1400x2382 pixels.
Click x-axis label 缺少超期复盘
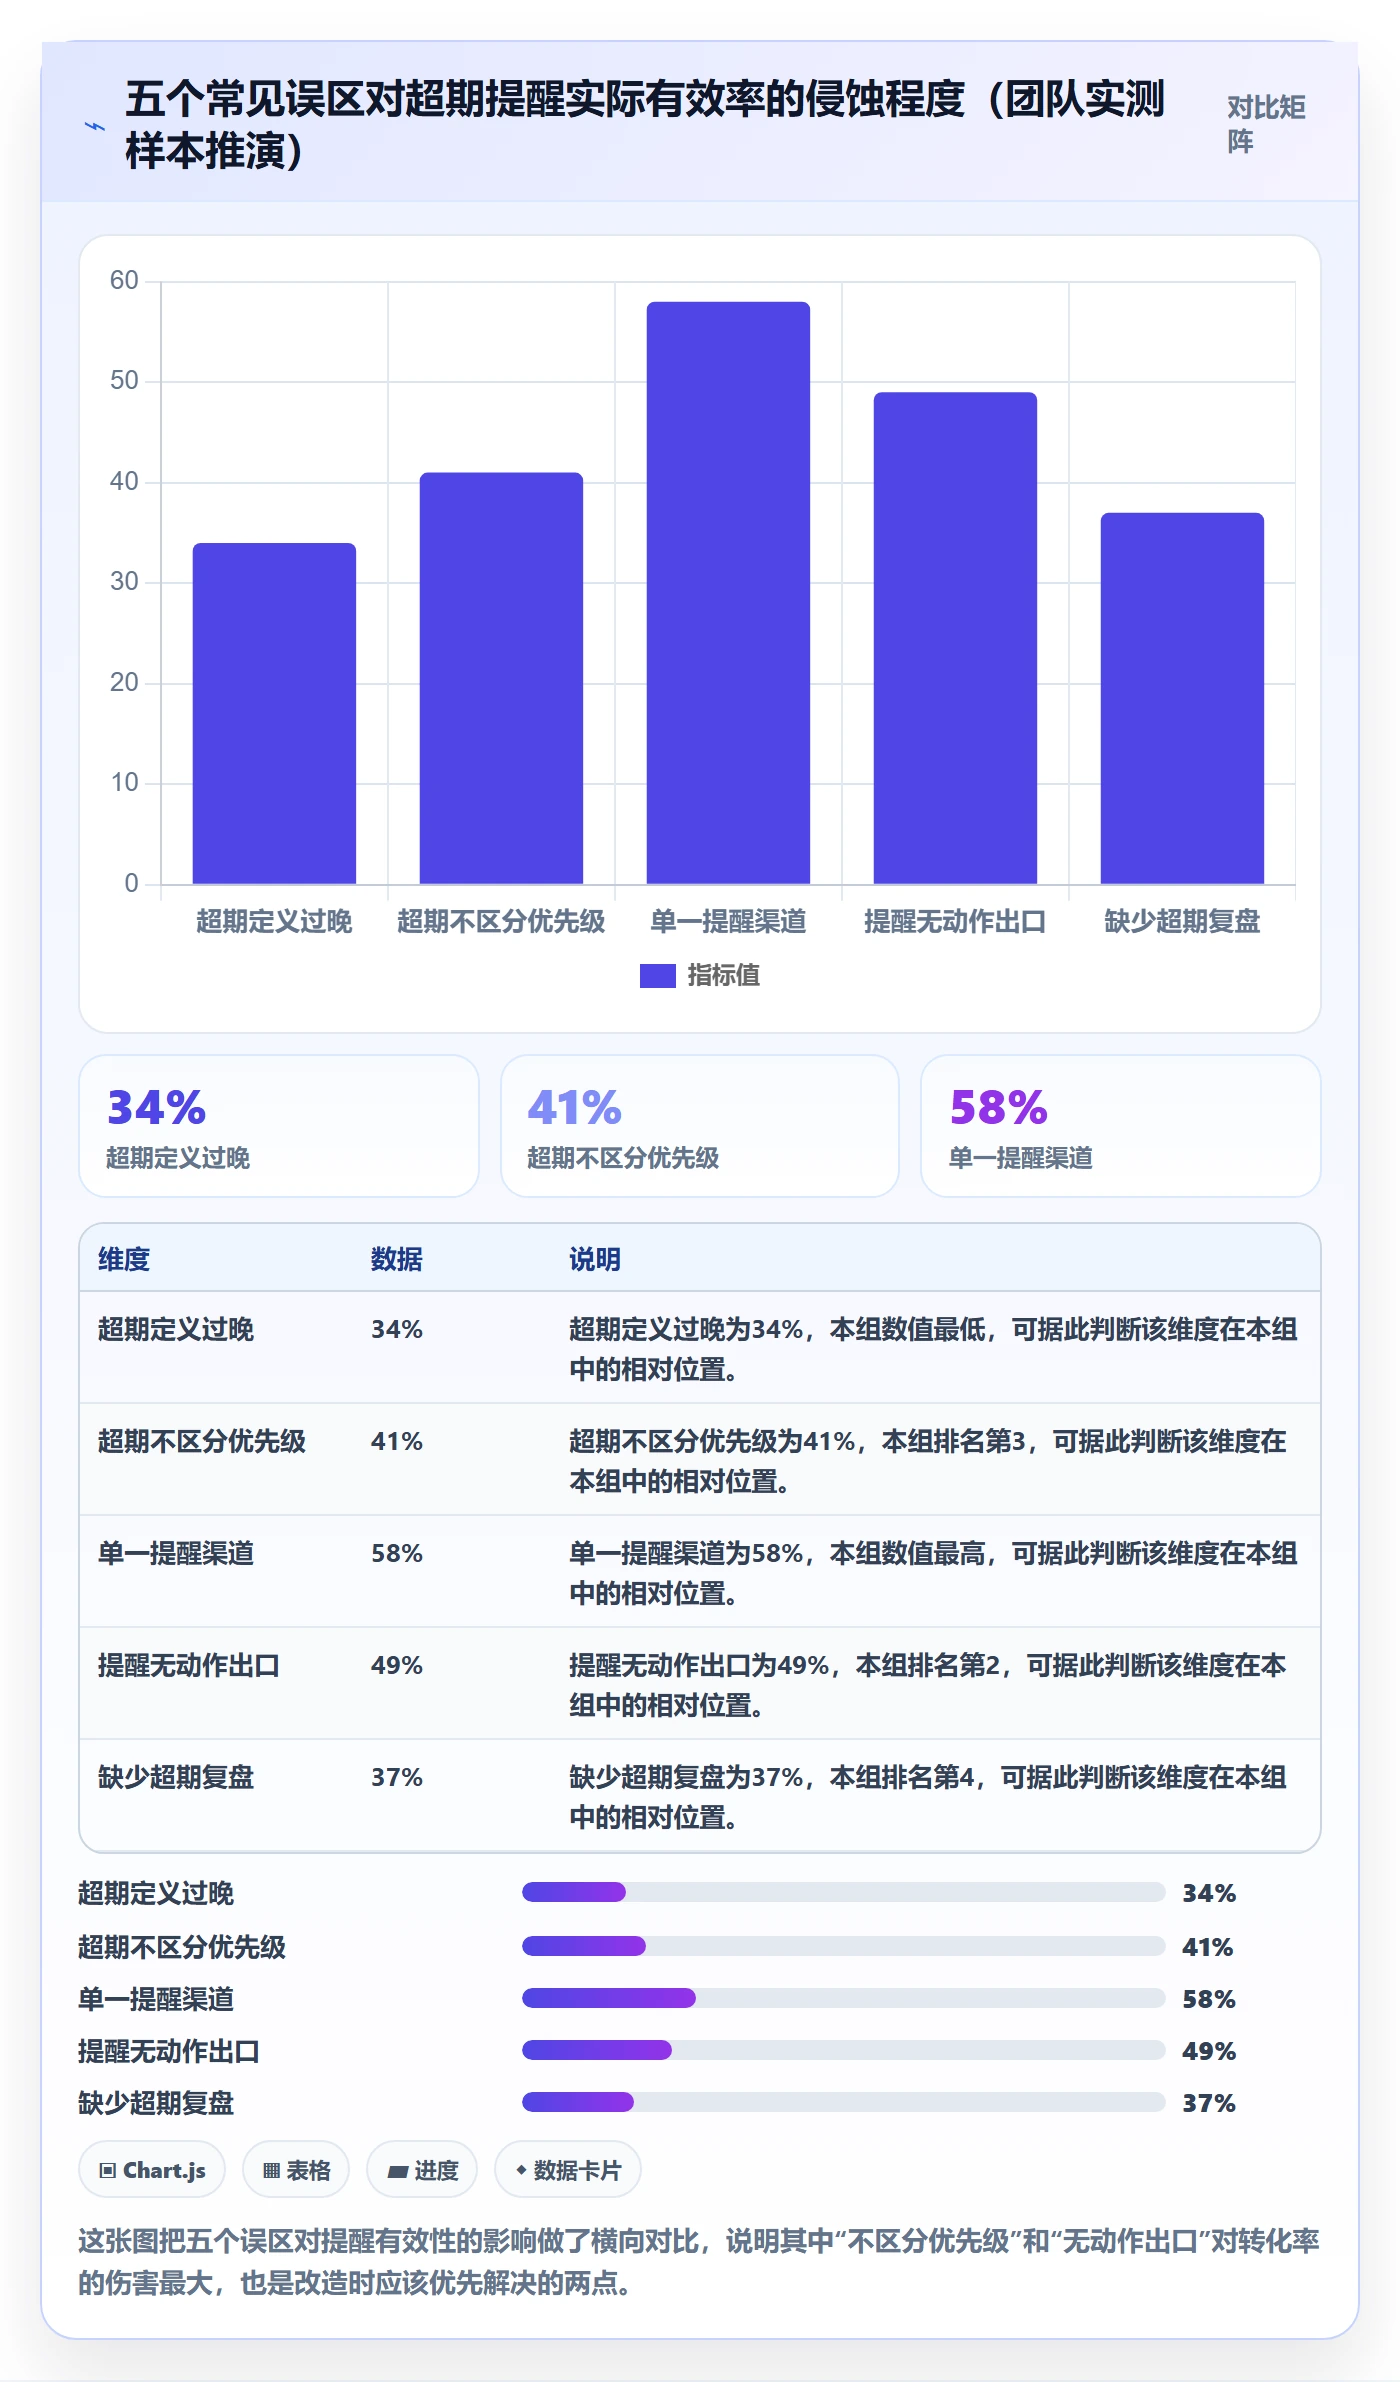1182,921
